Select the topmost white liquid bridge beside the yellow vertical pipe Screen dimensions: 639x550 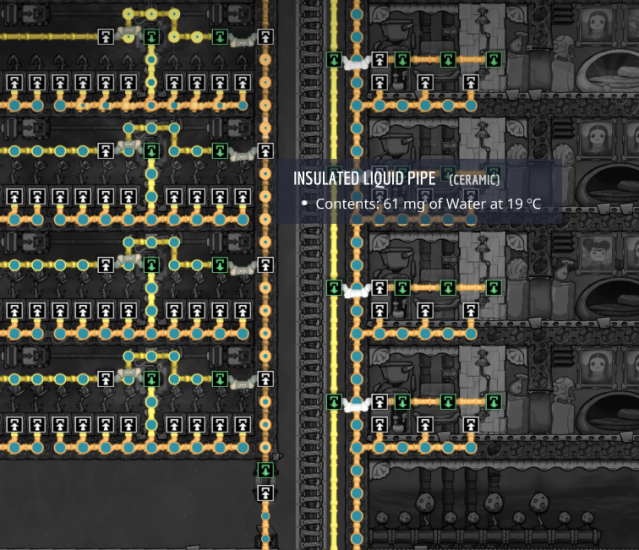coord(357,63)
